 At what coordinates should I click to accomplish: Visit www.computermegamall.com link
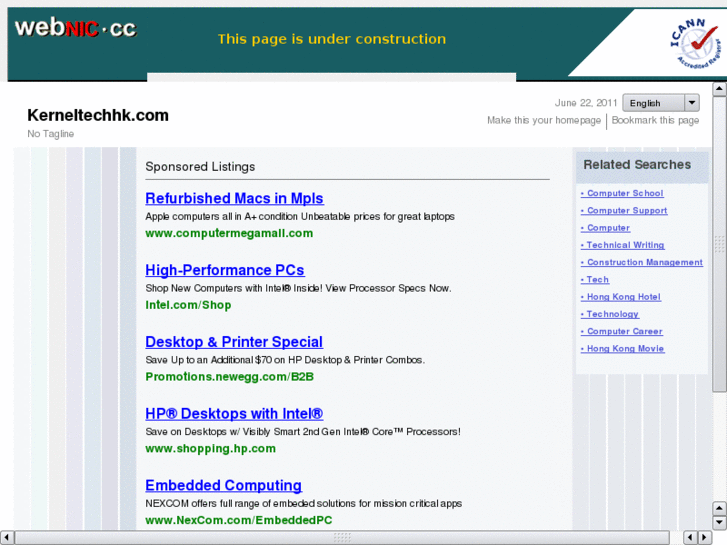229,233
